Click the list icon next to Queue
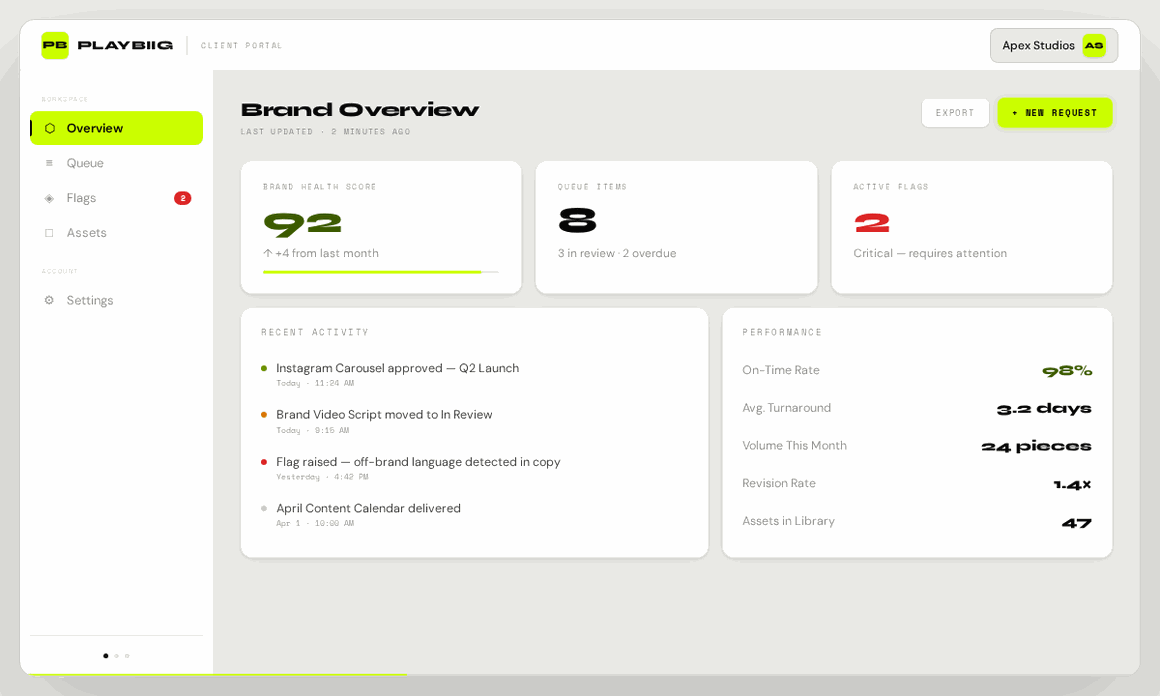1160x696 pixels. [x=49, y=163]
